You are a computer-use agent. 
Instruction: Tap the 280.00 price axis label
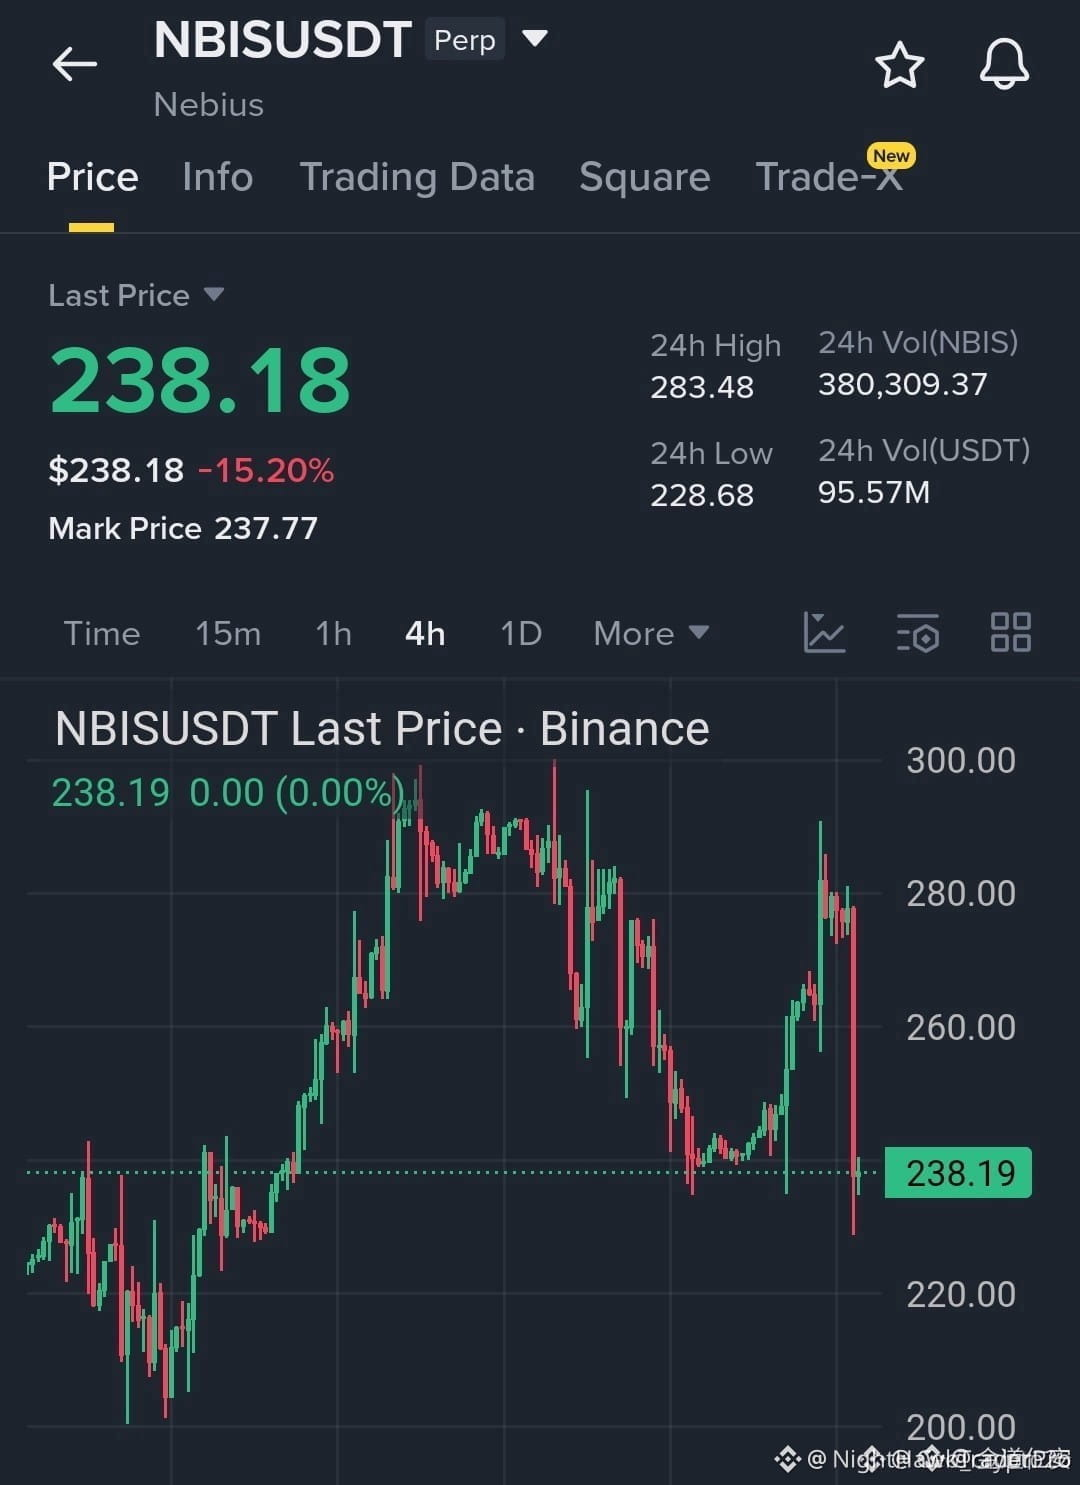coord(961,893)
